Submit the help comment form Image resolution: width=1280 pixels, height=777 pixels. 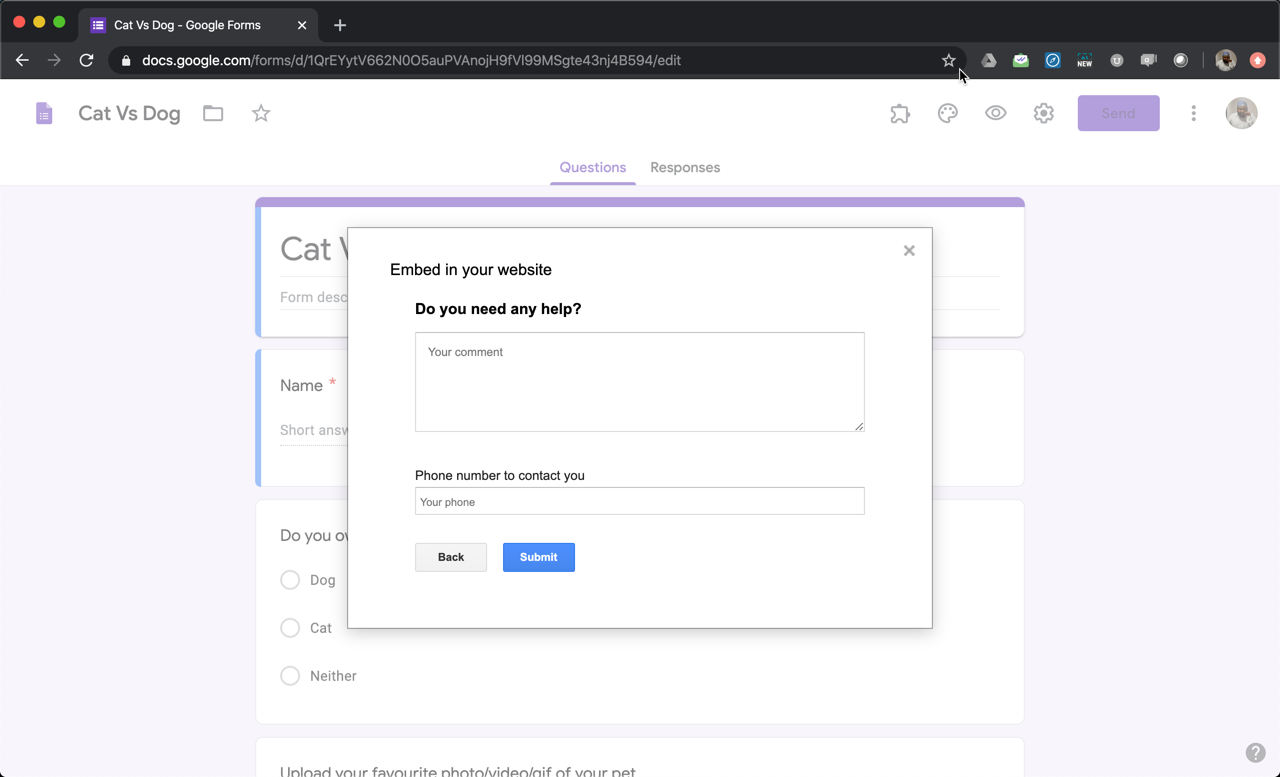pyautogui.click(x=538, y=557)
